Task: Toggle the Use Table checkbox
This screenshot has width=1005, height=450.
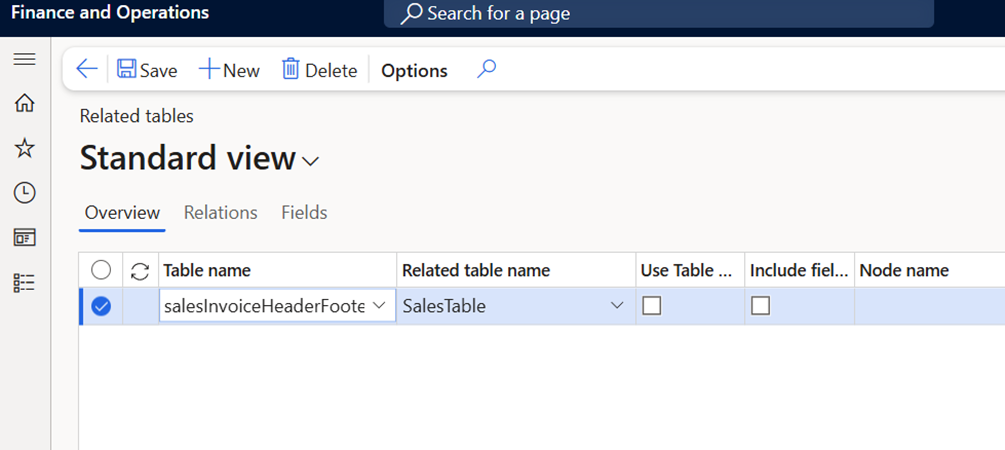Action: point(652,306)
